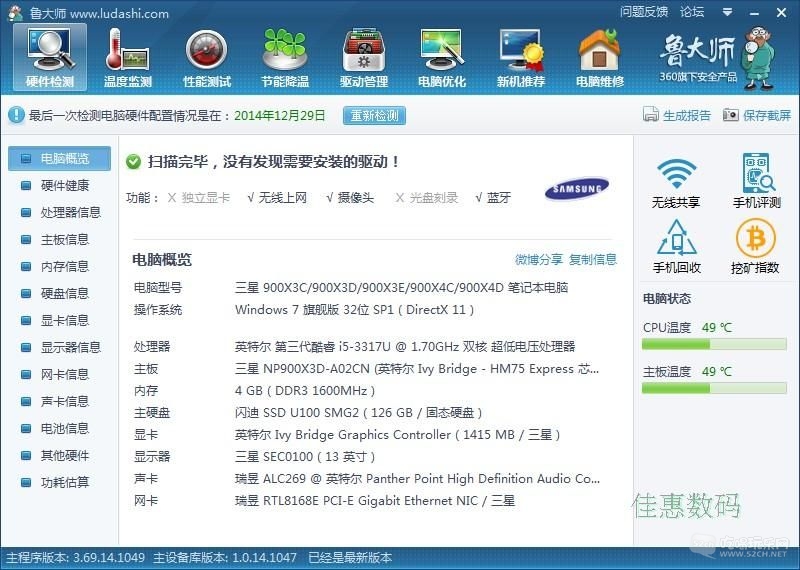Click the memory value 4 GB DDR3
Viewport: 800px width, 570px height.
[x=305, y=391]
